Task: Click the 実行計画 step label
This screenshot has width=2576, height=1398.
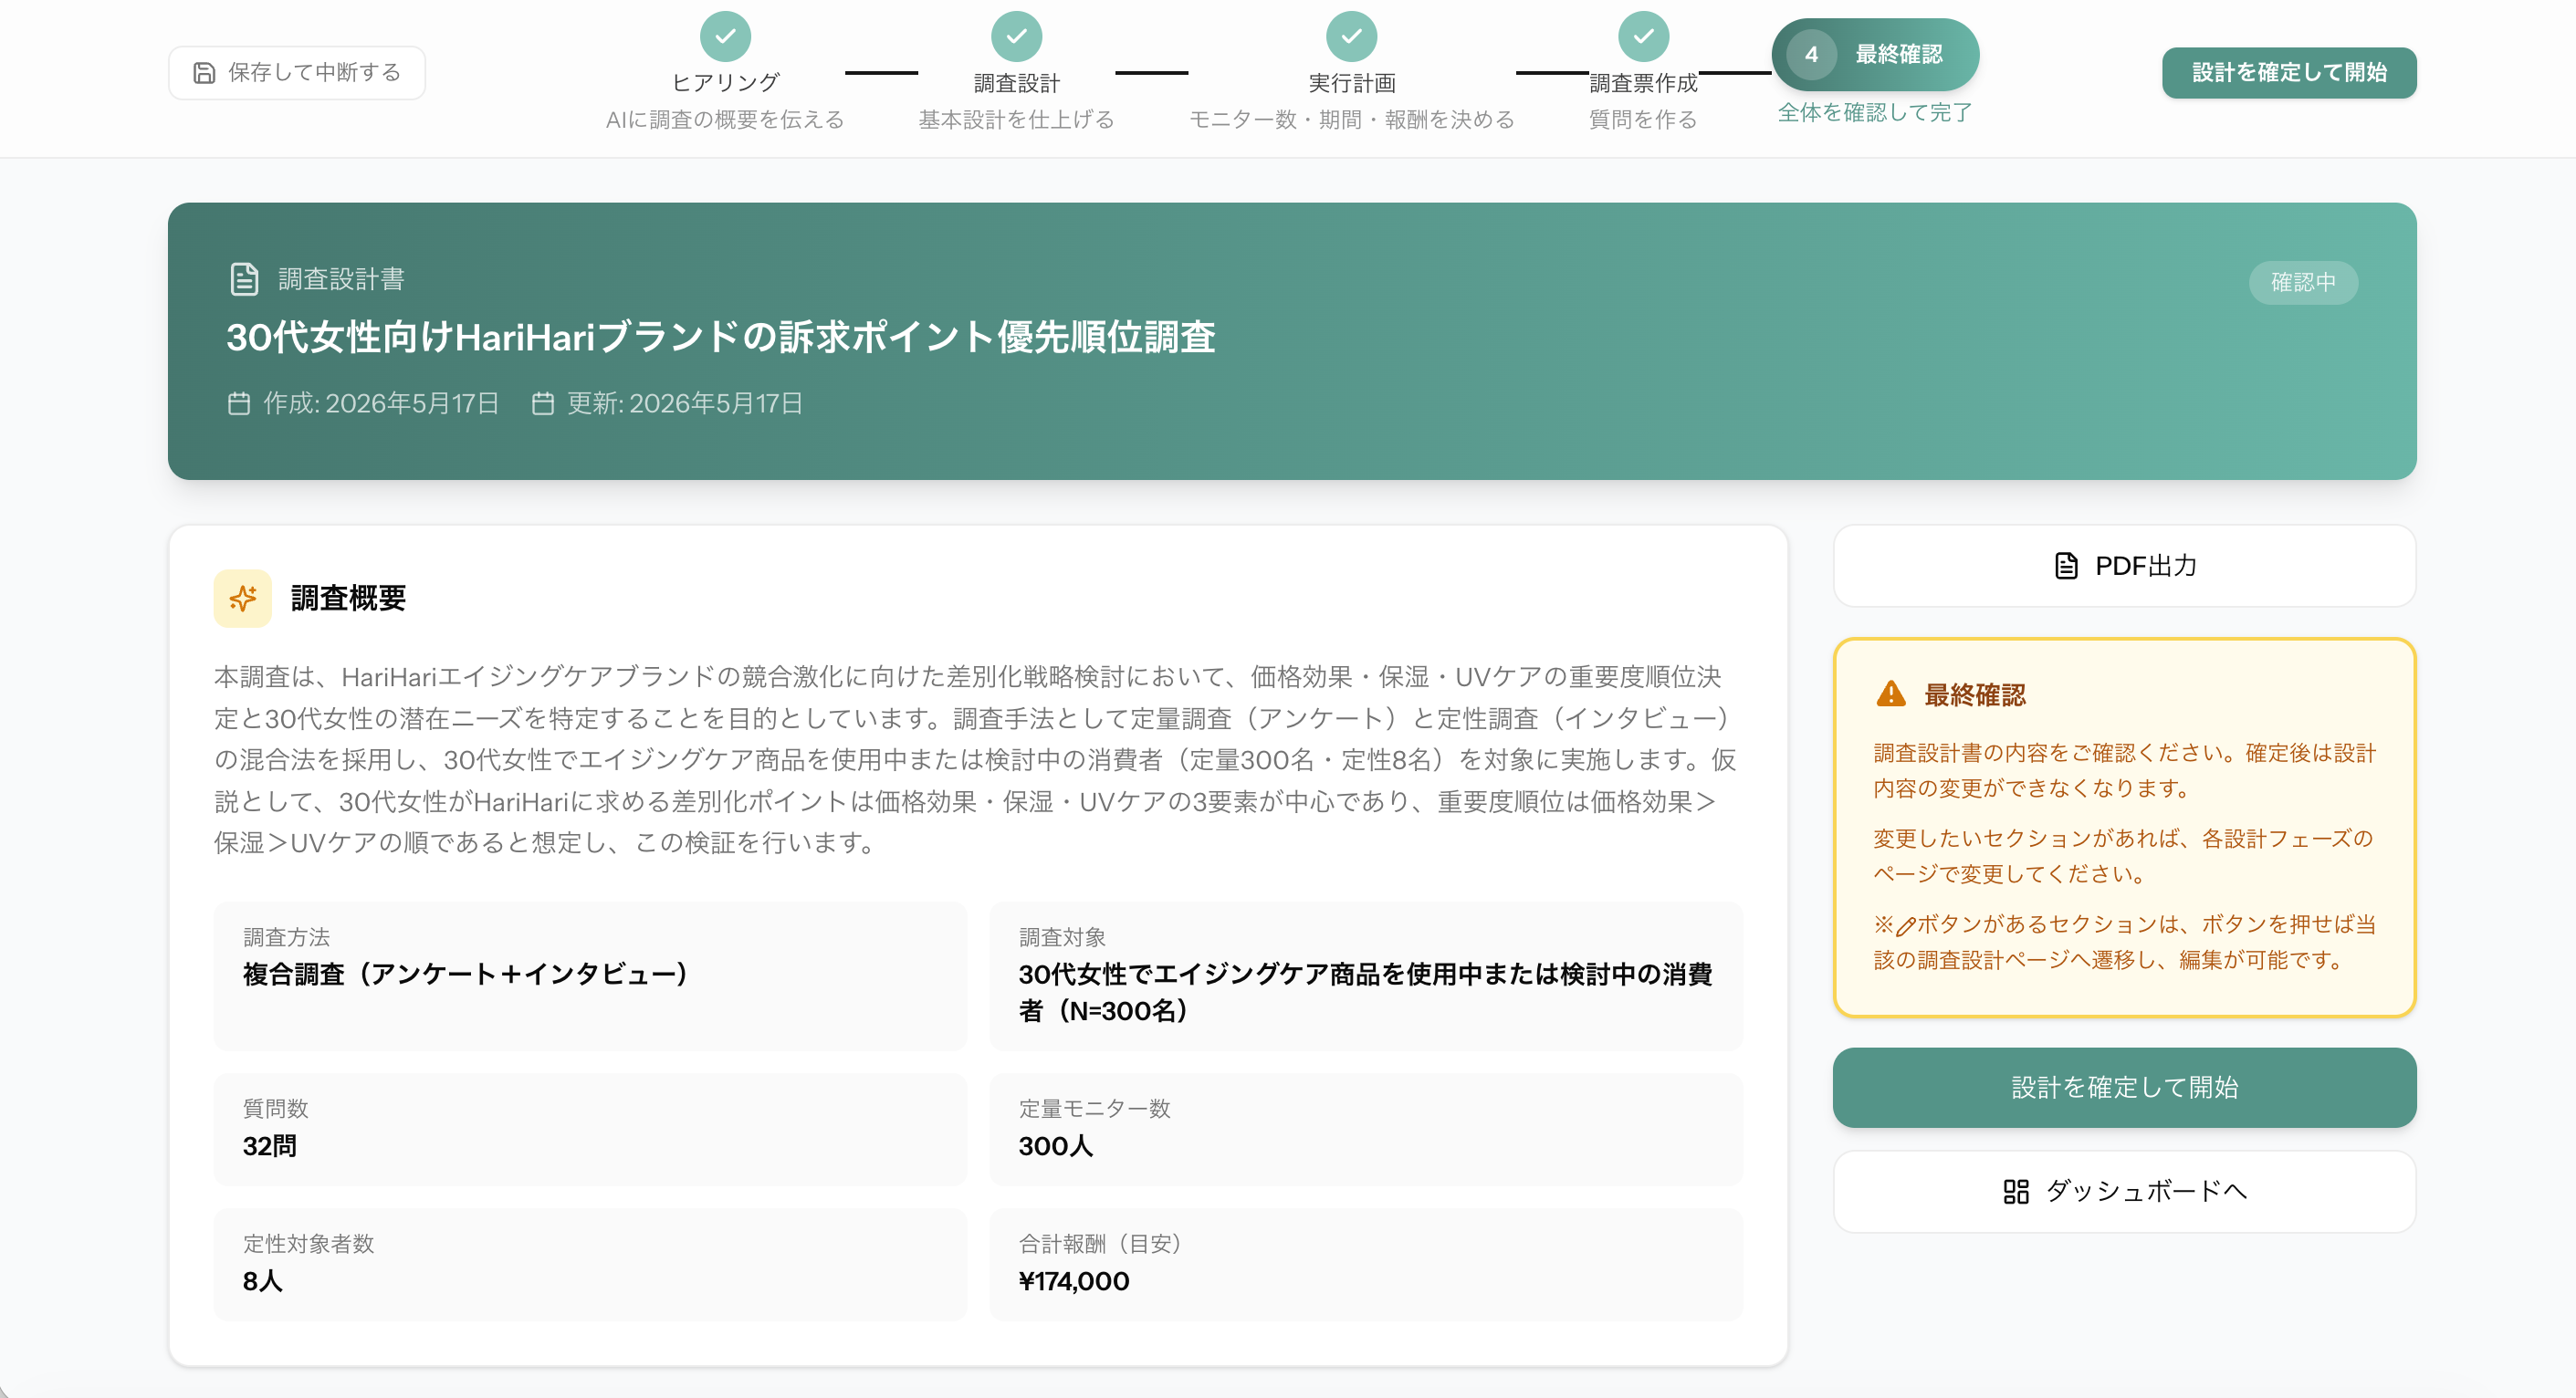Action: click(x=1351, y=83)
